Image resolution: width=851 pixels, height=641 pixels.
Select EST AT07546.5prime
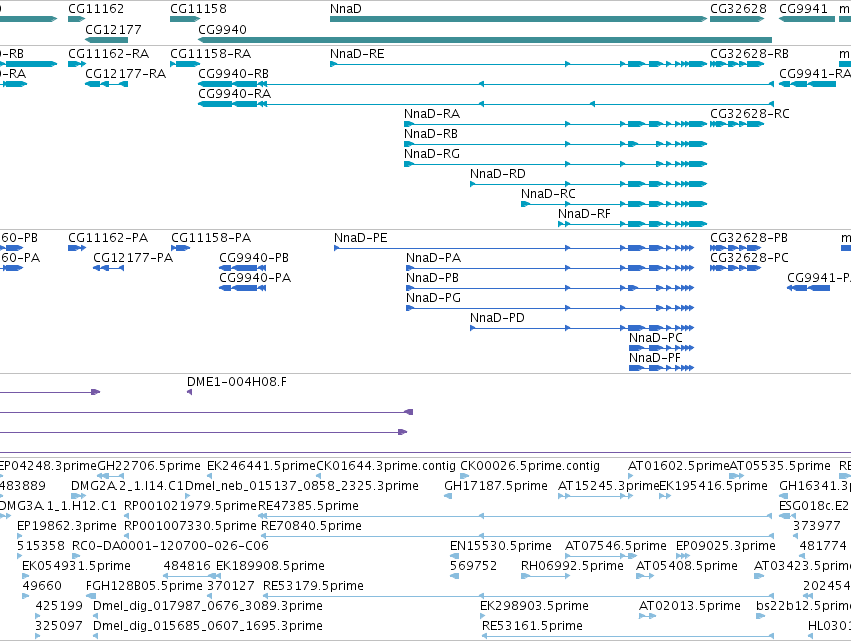pyautogui.click(x=600, y=556)
